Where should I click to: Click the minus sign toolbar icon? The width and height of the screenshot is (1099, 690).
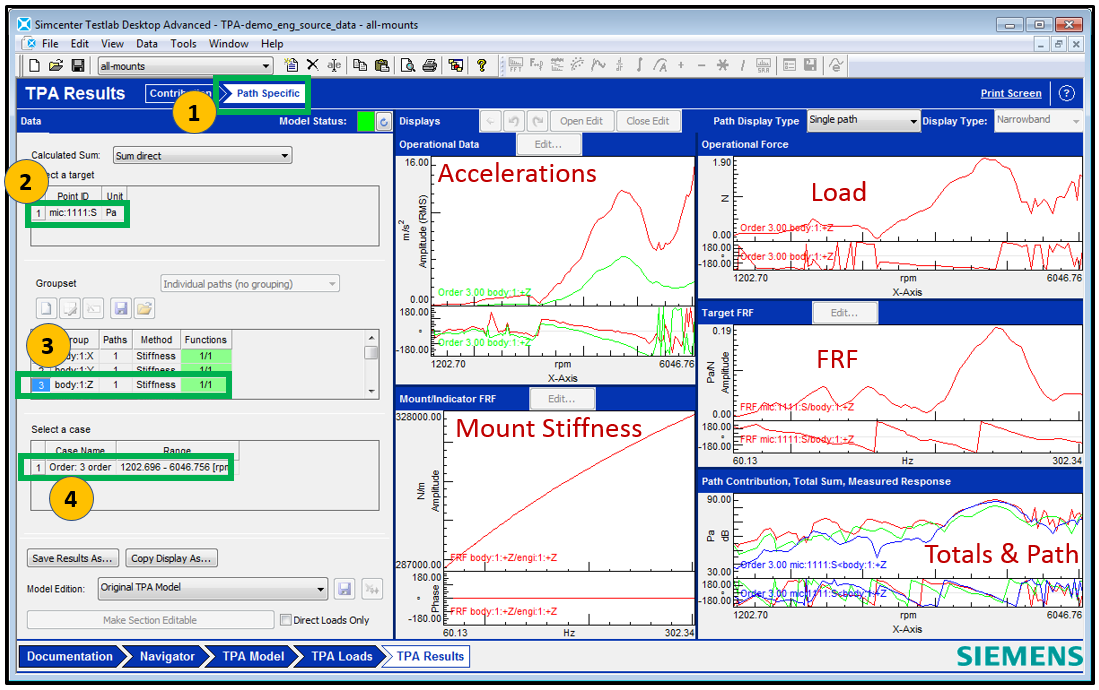[702, 65]
